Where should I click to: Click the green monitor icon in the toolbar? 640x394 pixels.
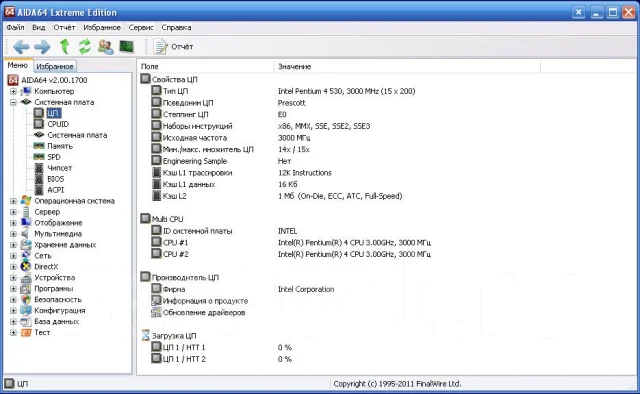(127, 47)
